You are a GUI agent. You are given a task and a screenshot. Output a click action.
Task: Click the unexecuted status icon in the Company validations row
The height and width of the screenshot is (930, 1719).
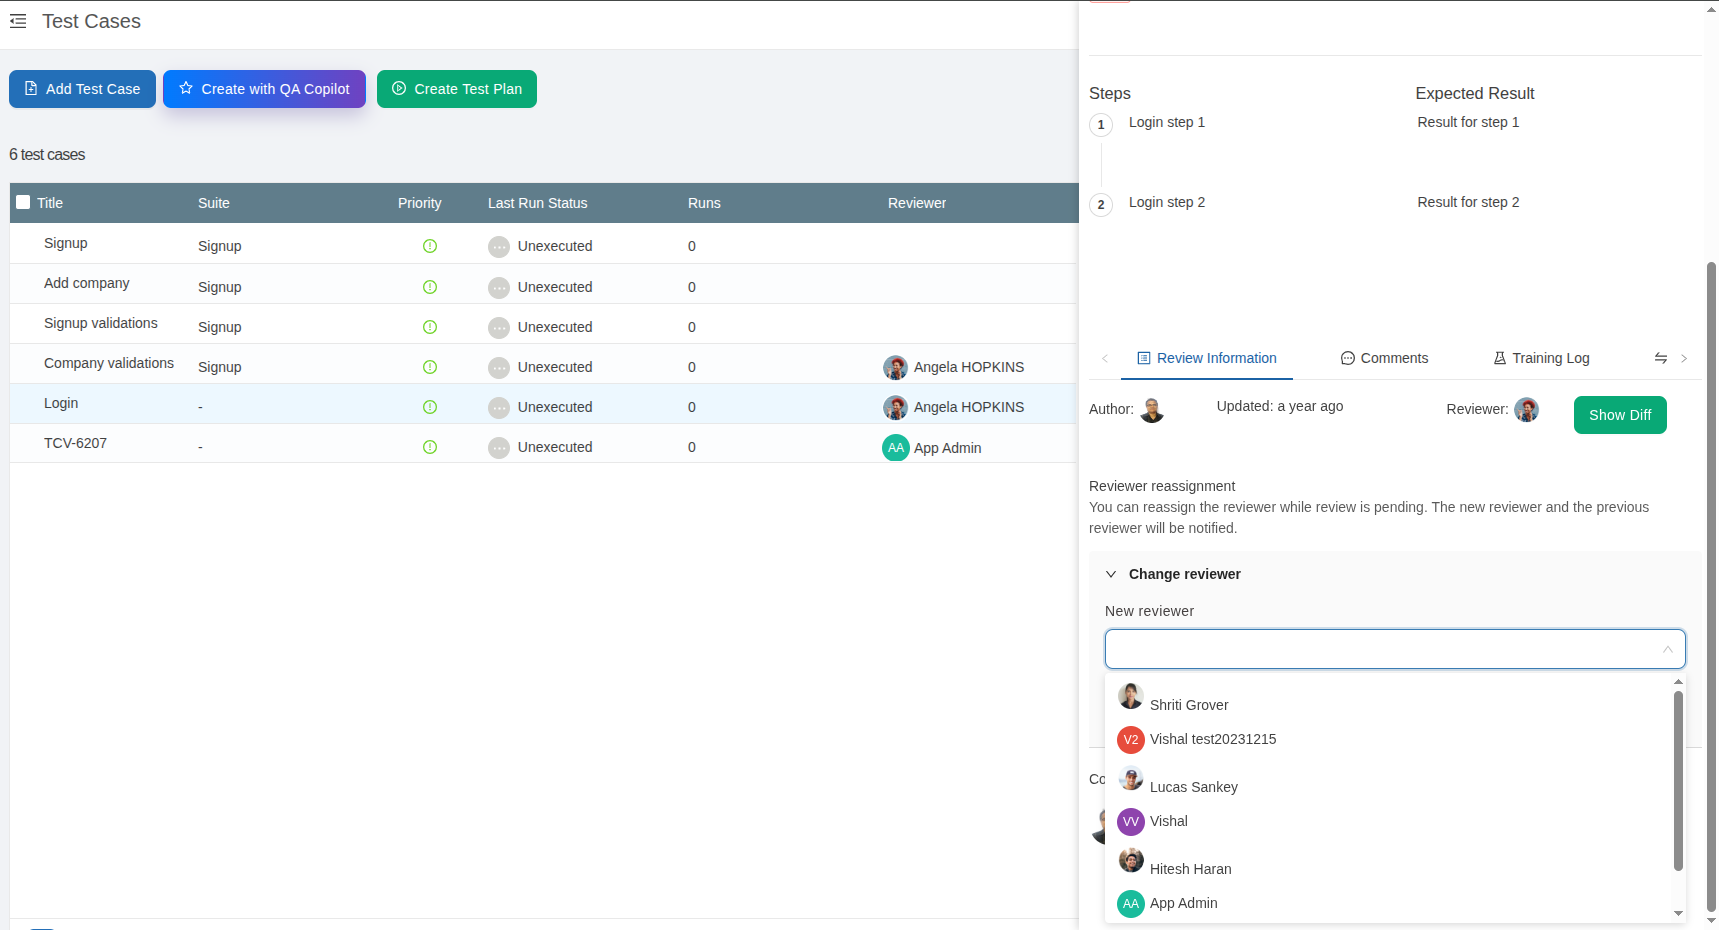point(499,368)
